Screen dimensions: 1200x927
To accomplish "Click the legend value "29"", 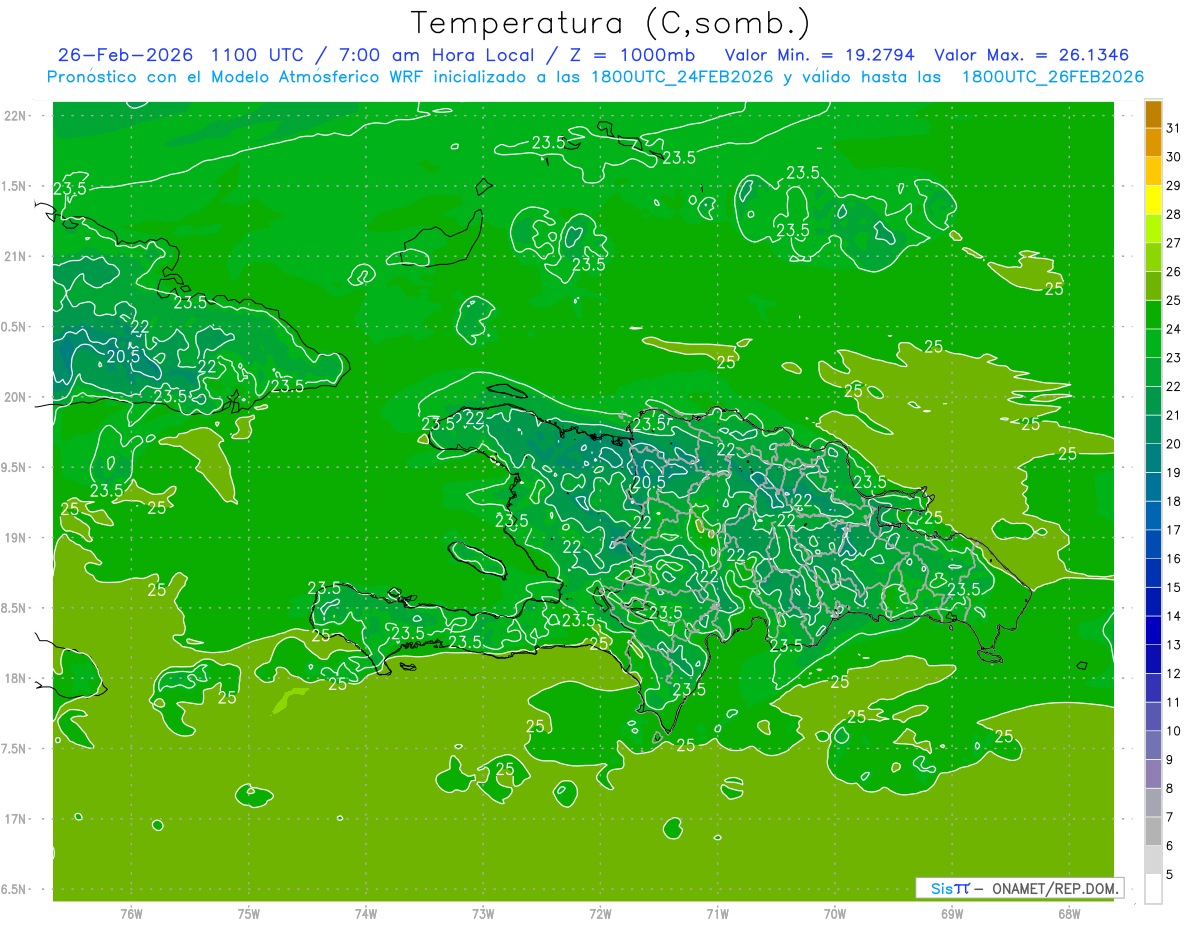I will click(1174, 185).
